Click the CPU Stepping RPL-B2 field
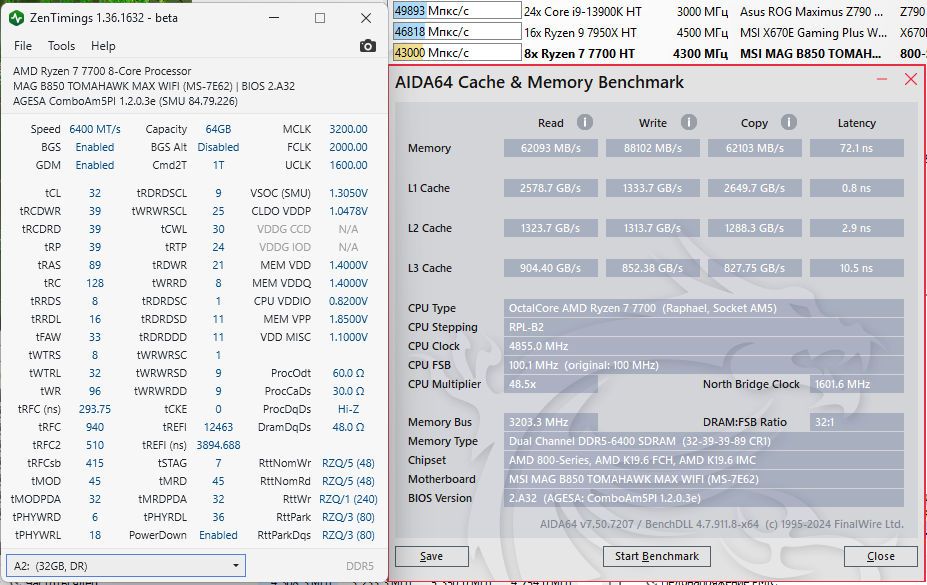 [704, 327]
